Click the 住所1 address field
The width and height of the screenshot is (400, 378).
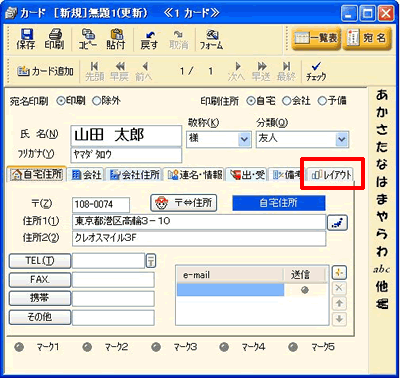(199, 222)
